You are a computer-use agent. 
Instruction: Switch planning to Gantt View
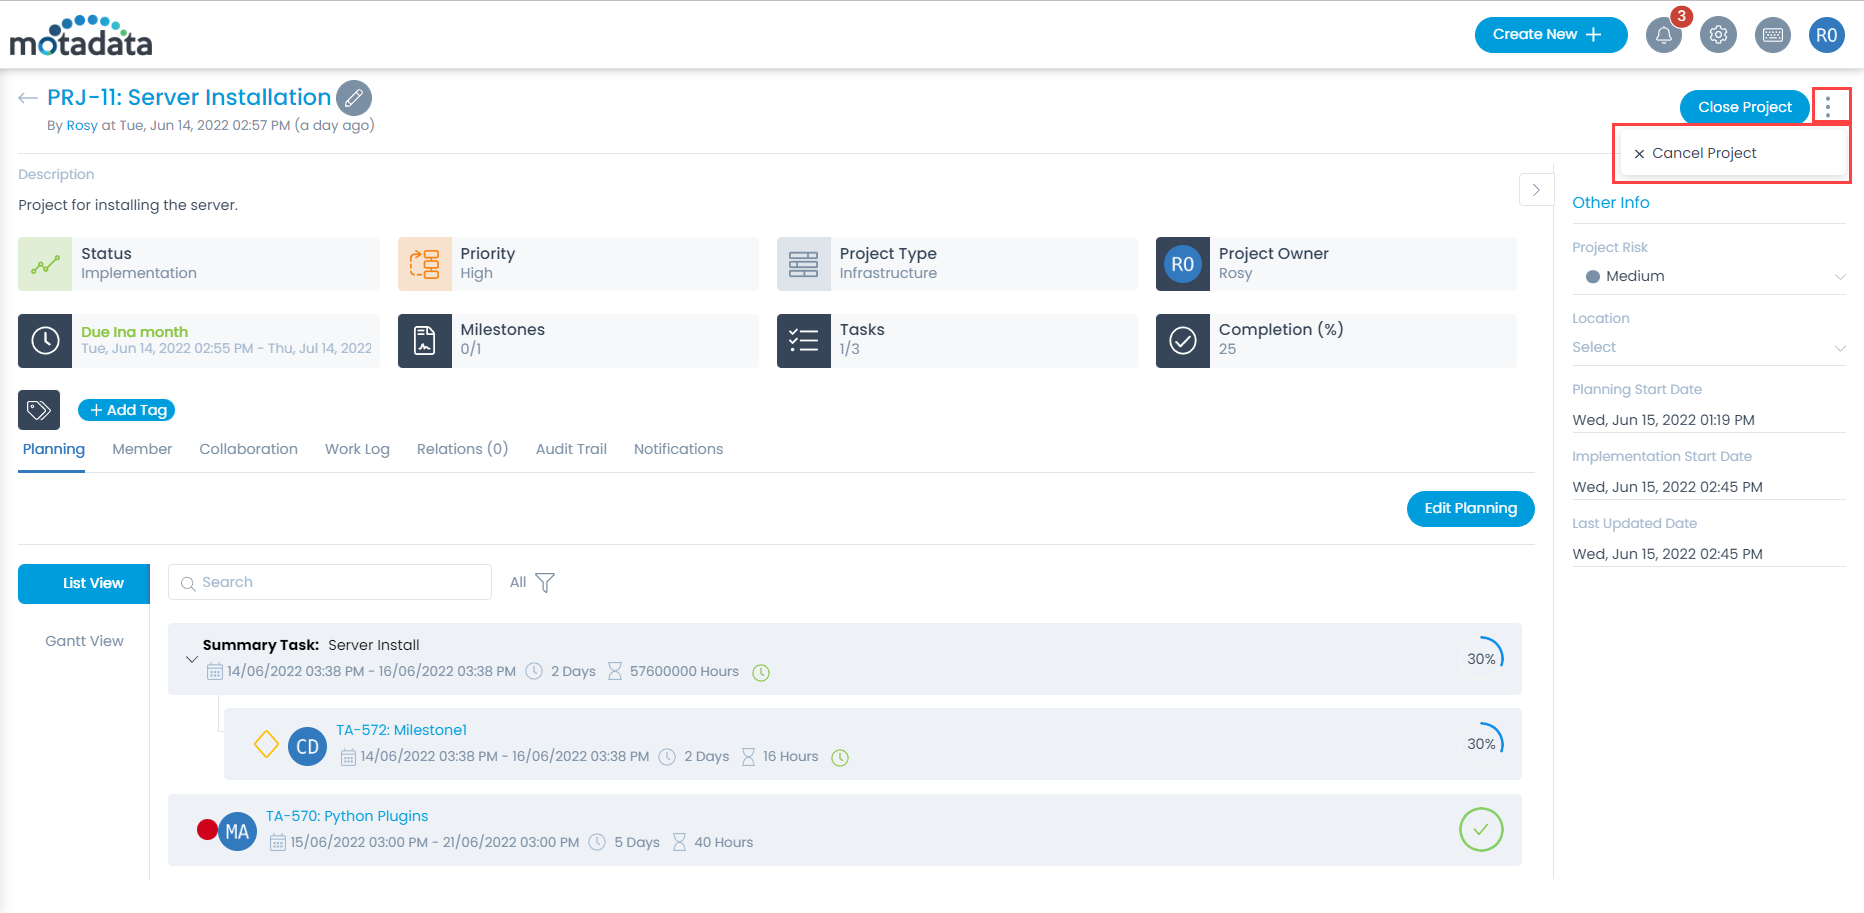point(83,640)
